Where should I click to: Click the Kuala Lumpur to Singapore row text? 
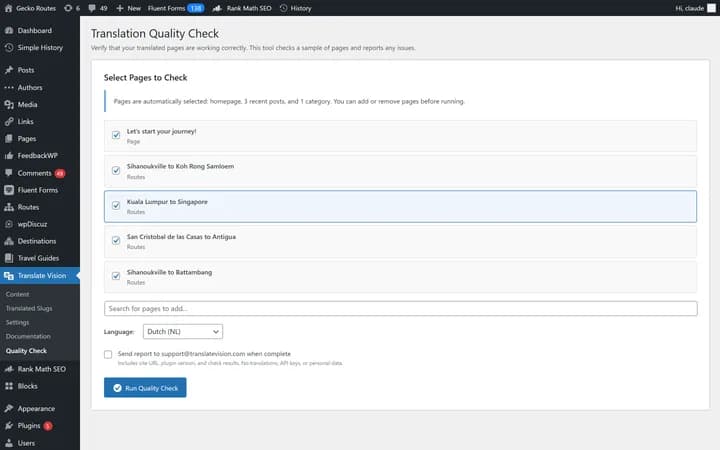coord(167,202)
